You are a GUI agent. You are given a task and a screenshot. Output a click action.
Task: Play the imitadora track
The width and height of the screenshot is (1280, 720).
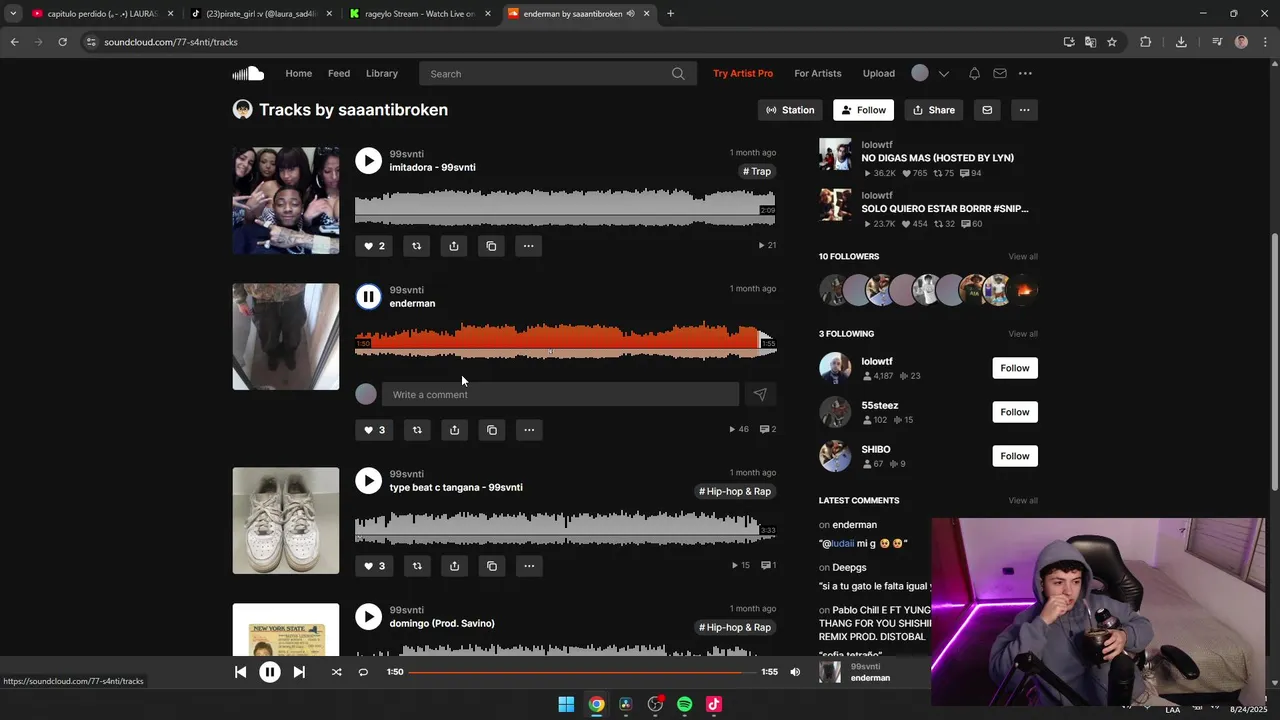369,161
